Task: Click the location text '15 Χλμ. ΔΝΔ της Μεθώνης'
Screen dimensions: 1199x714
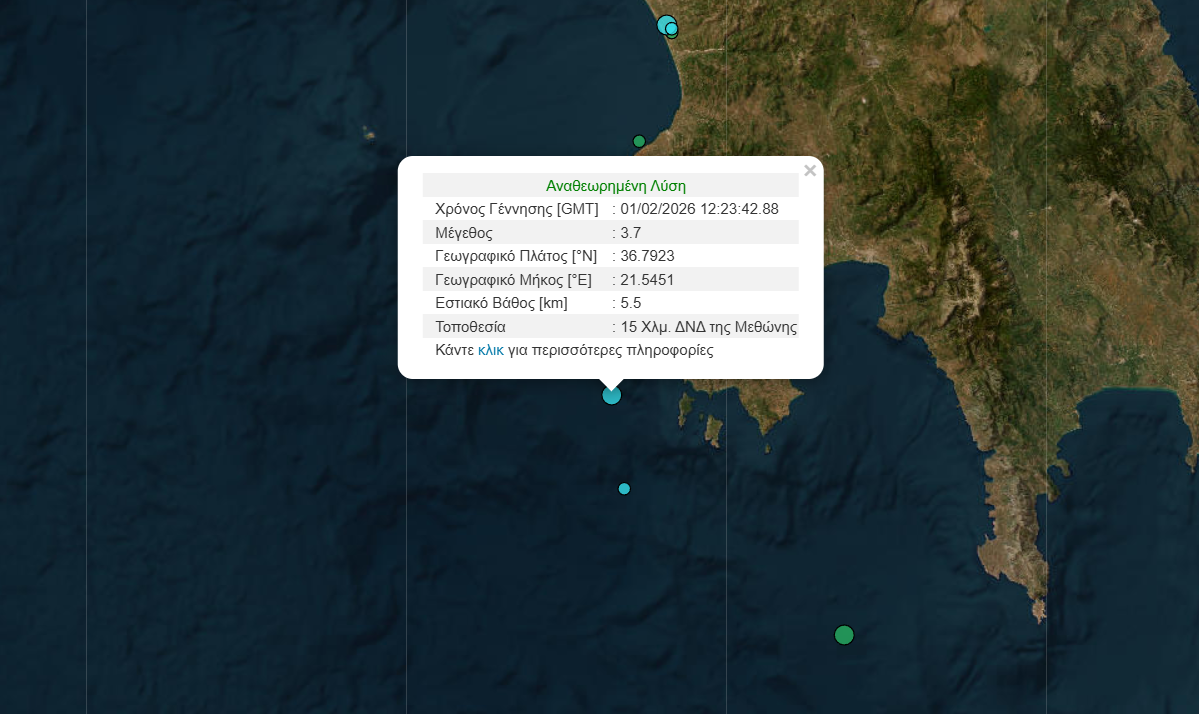Action: pyautogui.click(x=708, y=327)
